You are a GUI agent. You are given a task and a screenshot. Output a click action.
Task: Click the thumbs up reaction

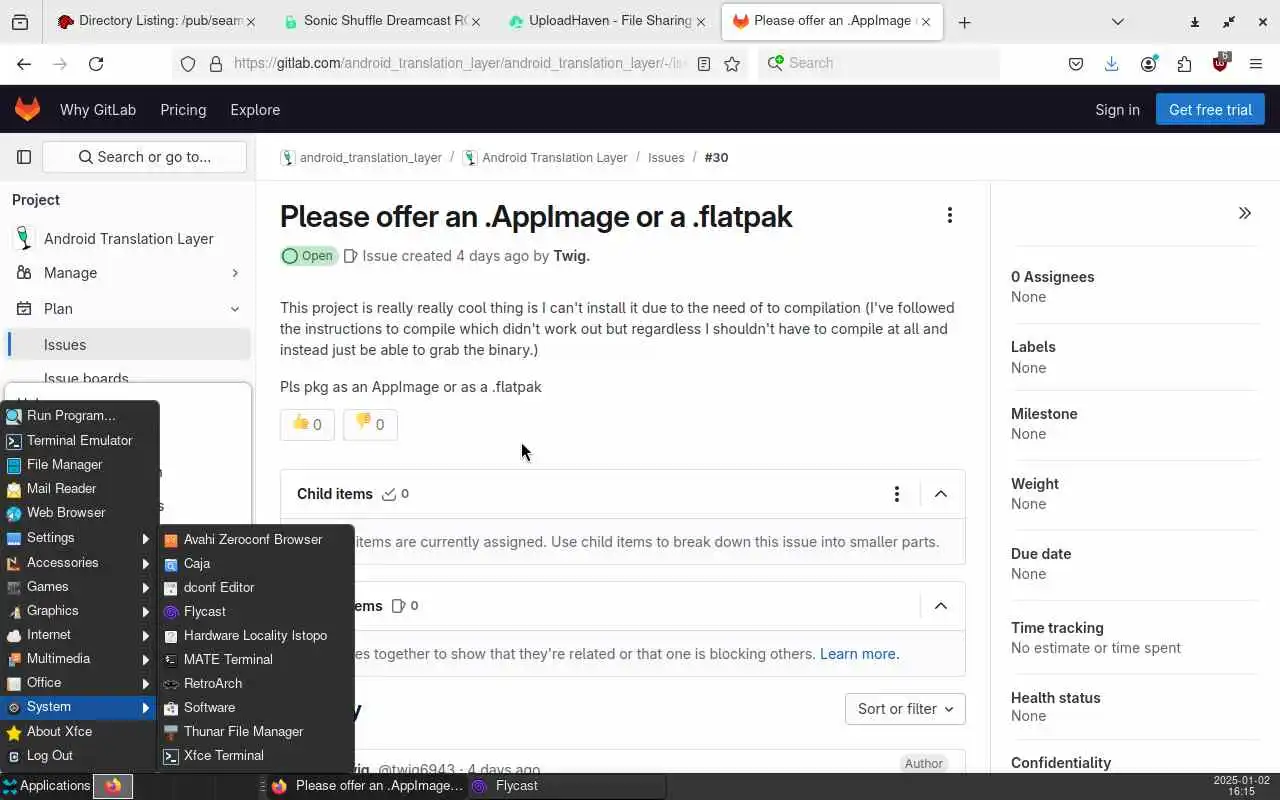[307, 424]
